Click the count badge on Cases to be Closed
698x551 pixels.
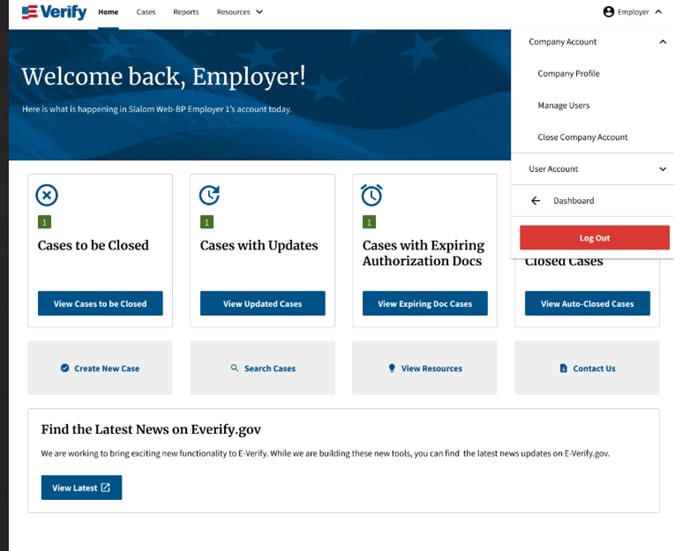(45, 222)
